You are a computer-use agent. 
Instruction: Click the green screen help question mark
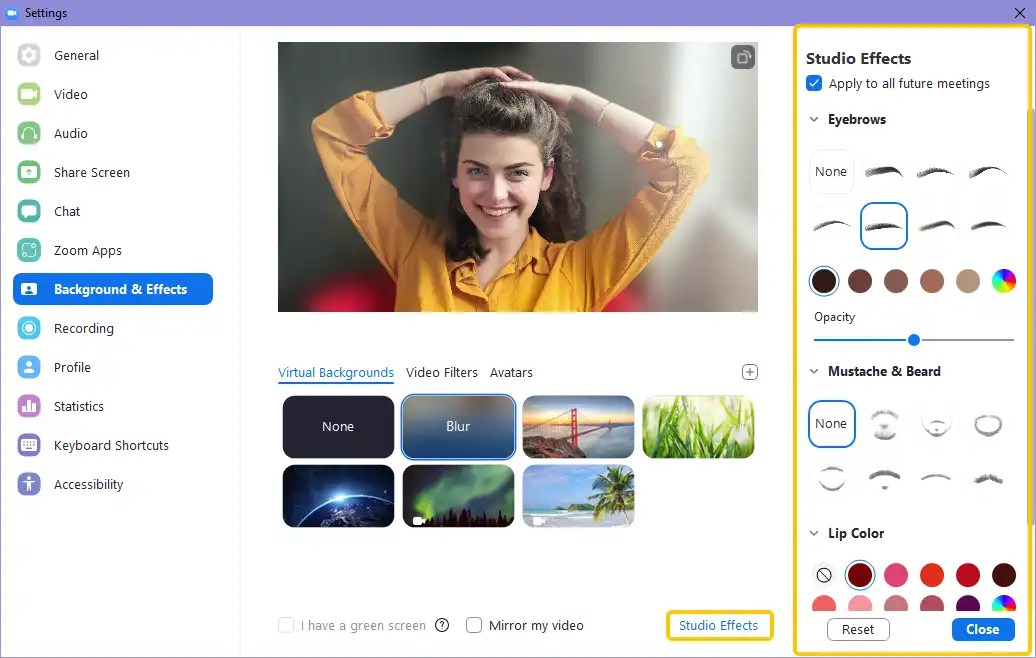442,625
